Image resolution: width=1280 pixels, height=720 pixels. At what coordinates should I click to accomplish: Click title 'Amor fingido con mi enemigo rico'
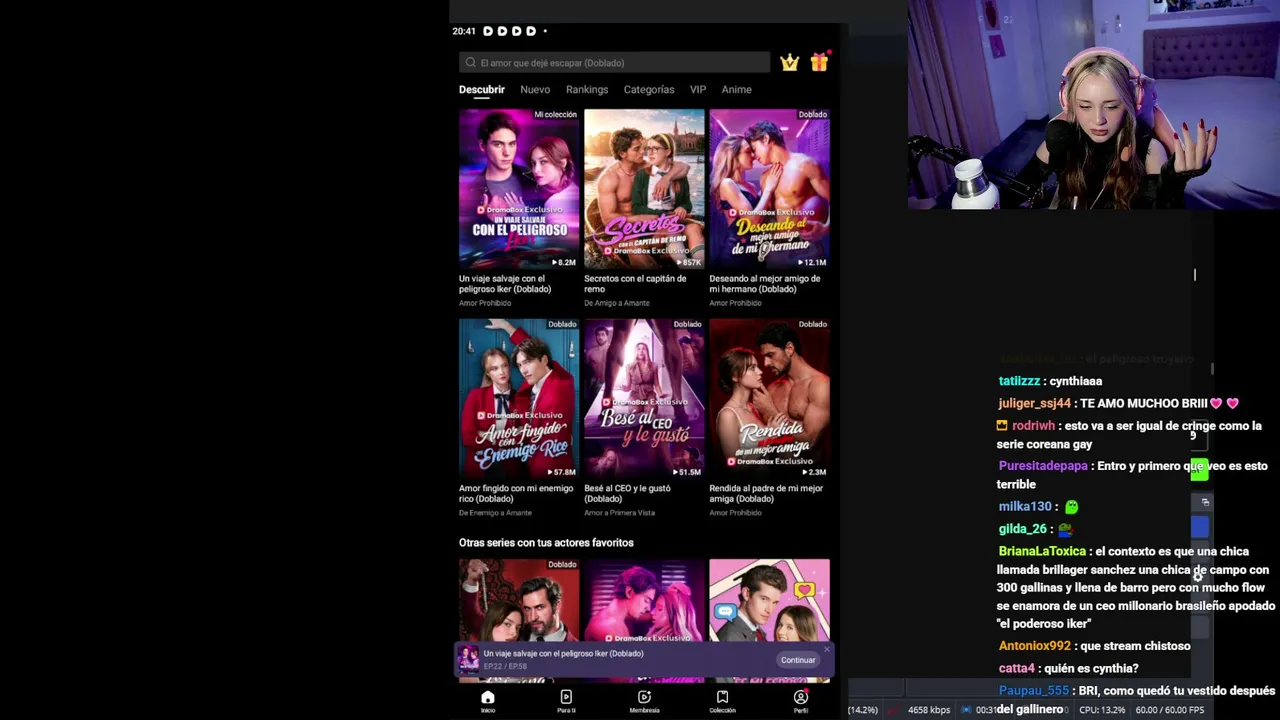[x=516, y=494]
